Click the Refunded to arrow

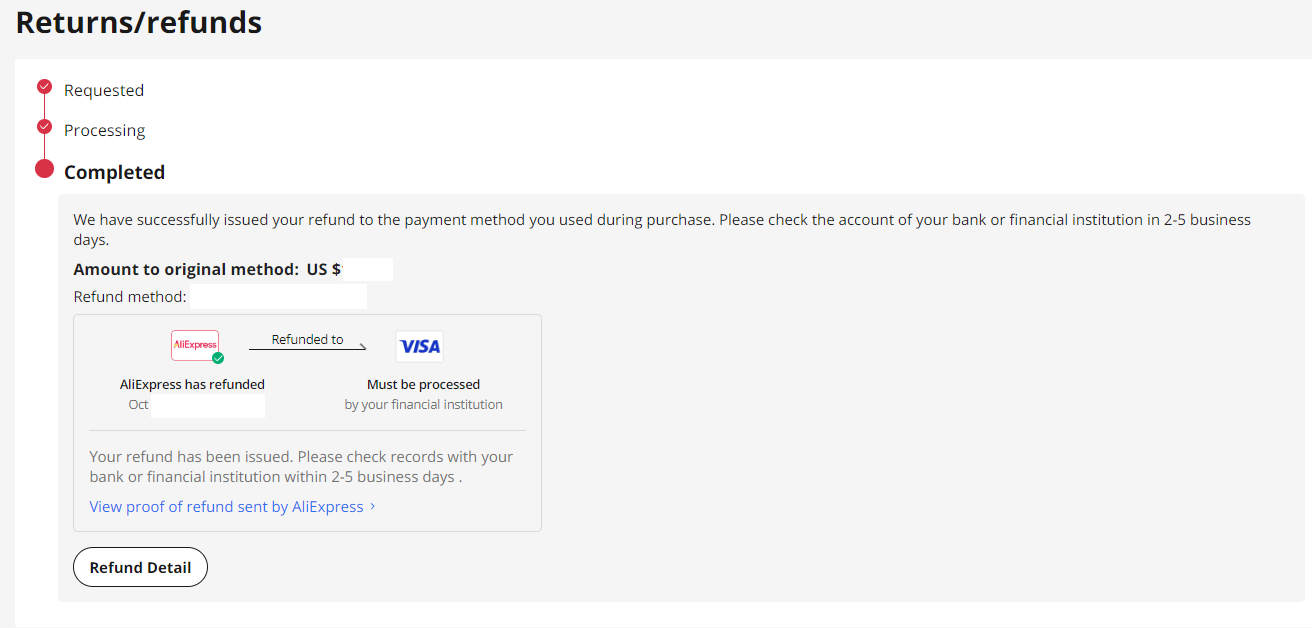pos(308,347)
